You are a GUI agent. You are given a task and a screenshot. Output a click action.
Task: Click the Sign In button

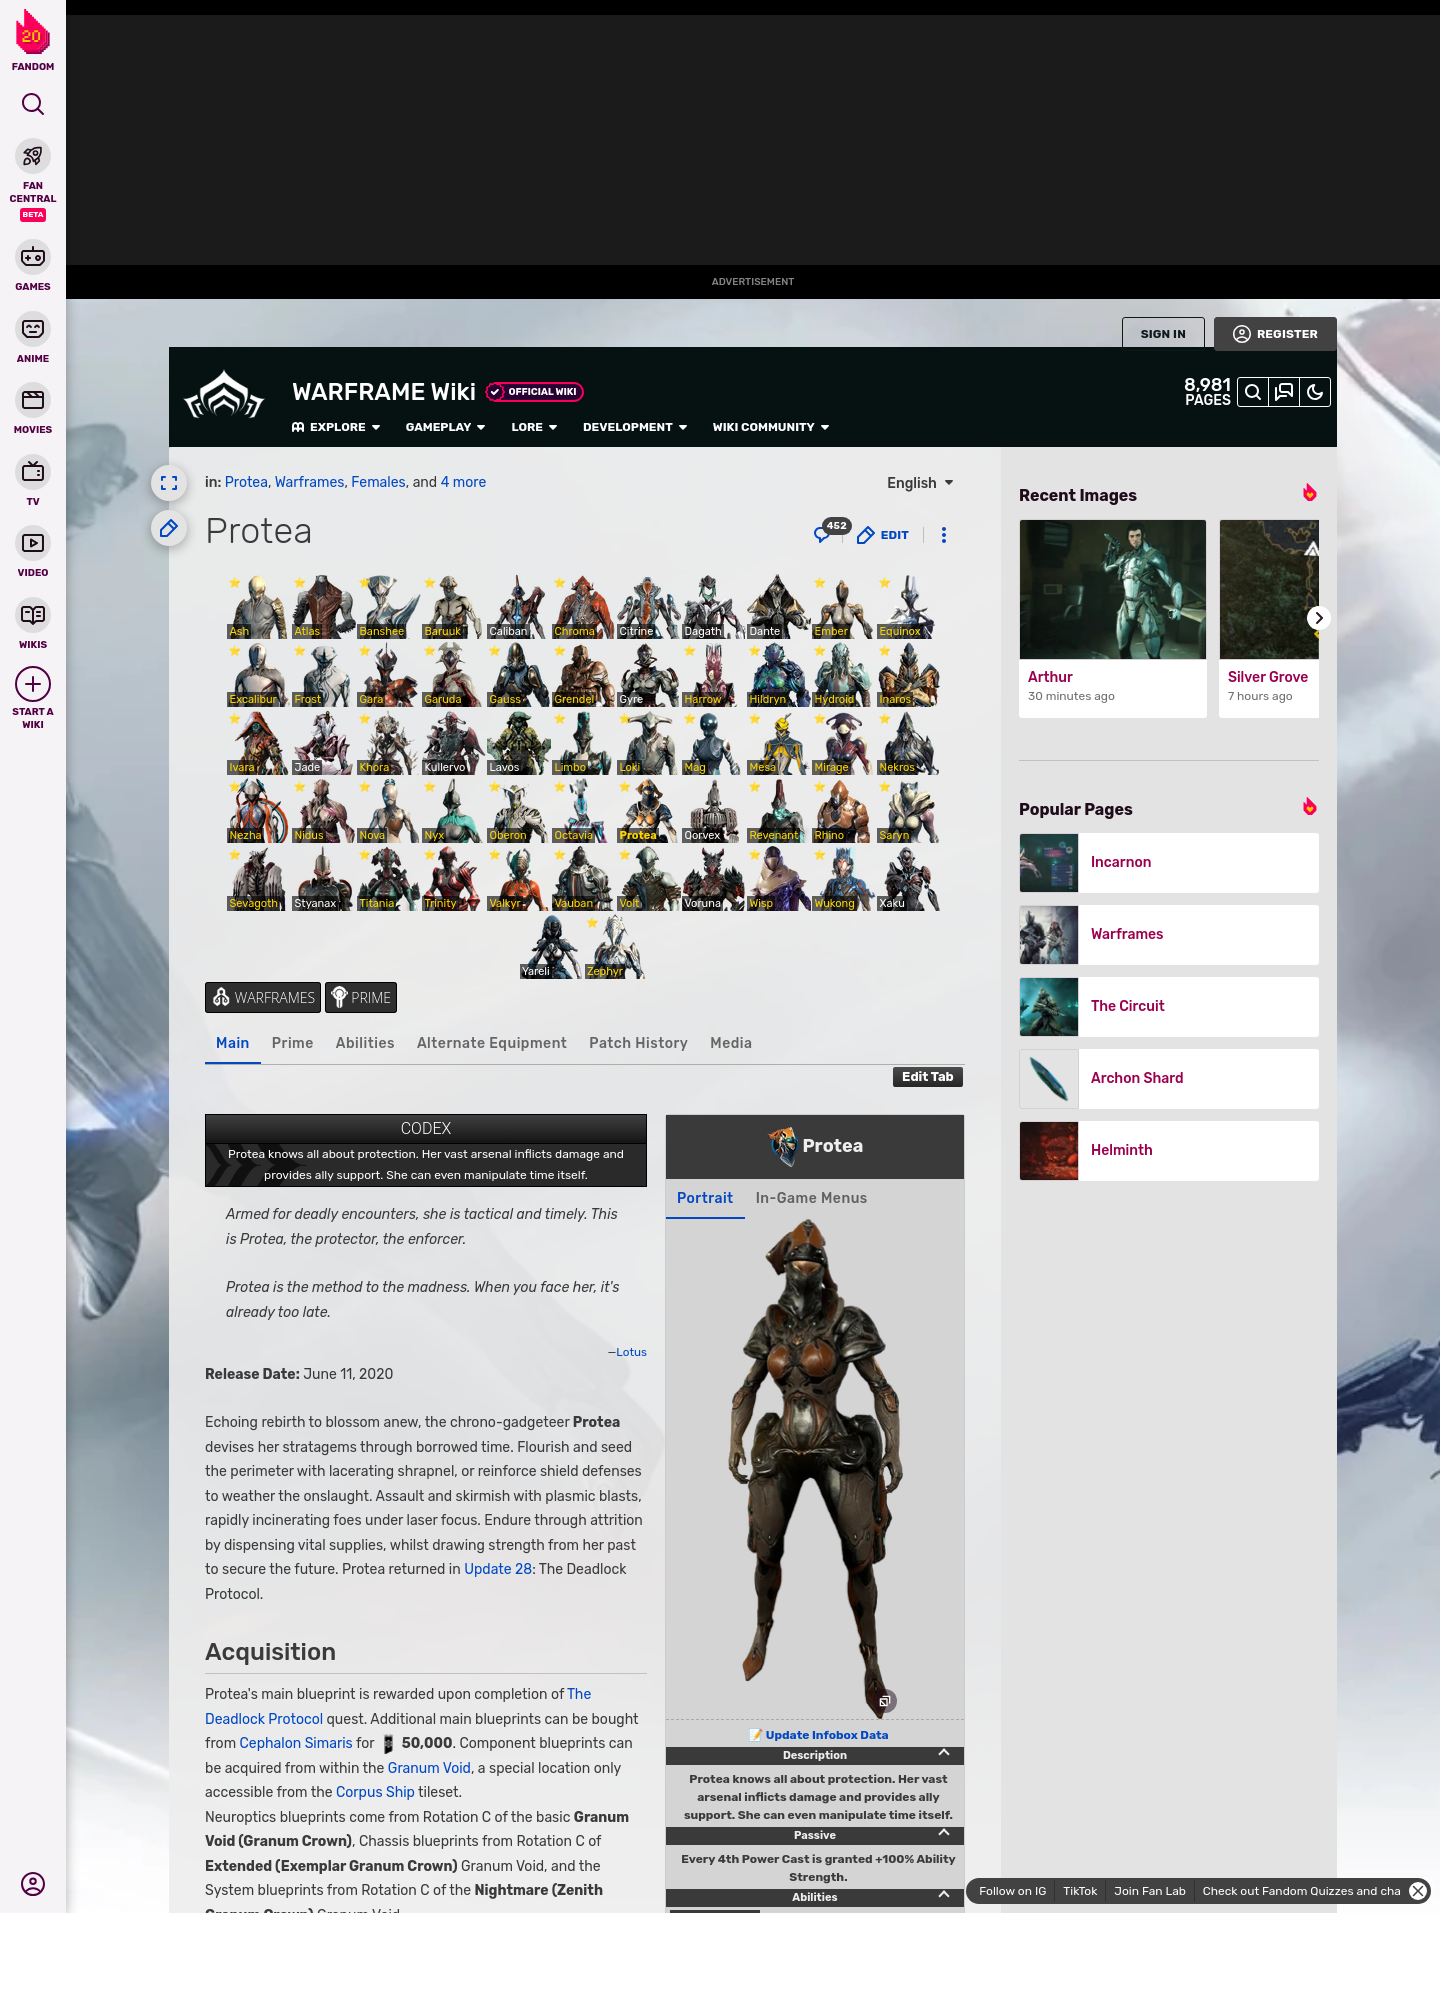tap(1163, 334)
